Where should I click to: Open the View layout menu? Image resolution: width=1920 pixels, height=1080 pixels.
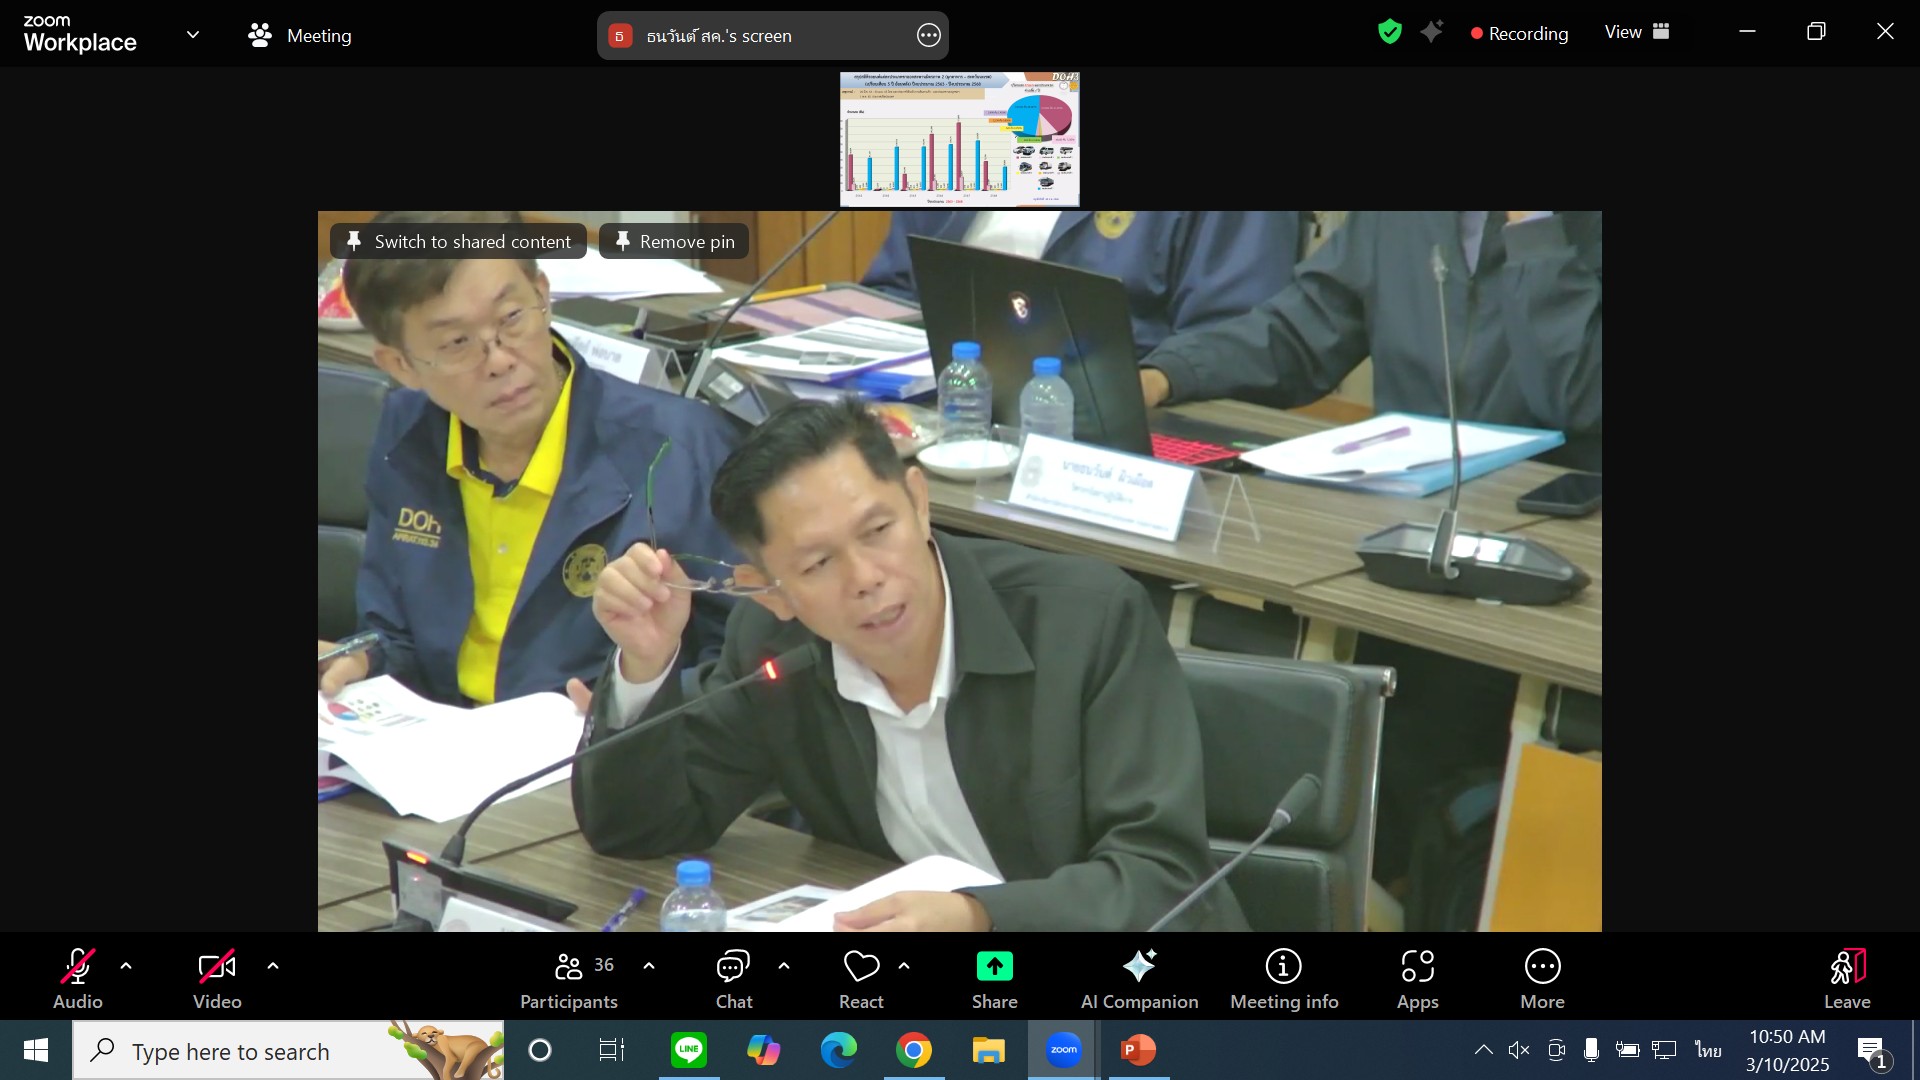point(1636,32)
